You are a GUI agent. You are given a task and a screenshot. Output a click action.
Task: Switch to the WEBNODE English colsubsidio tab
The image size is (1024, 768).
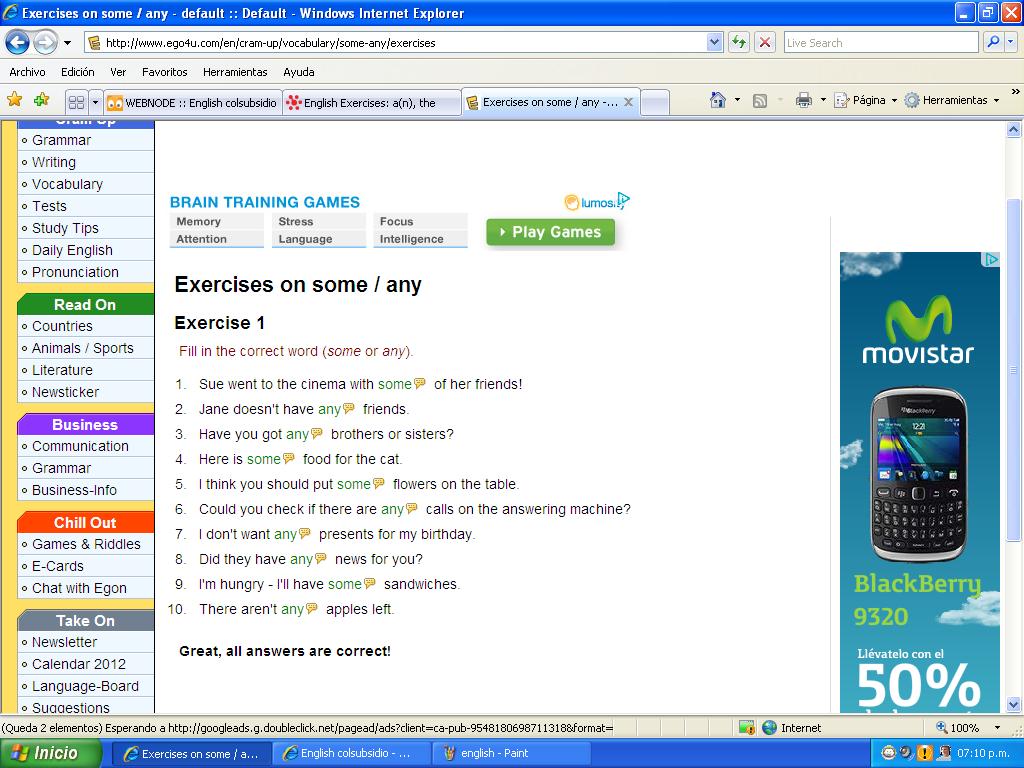click(x=193, y=103)
